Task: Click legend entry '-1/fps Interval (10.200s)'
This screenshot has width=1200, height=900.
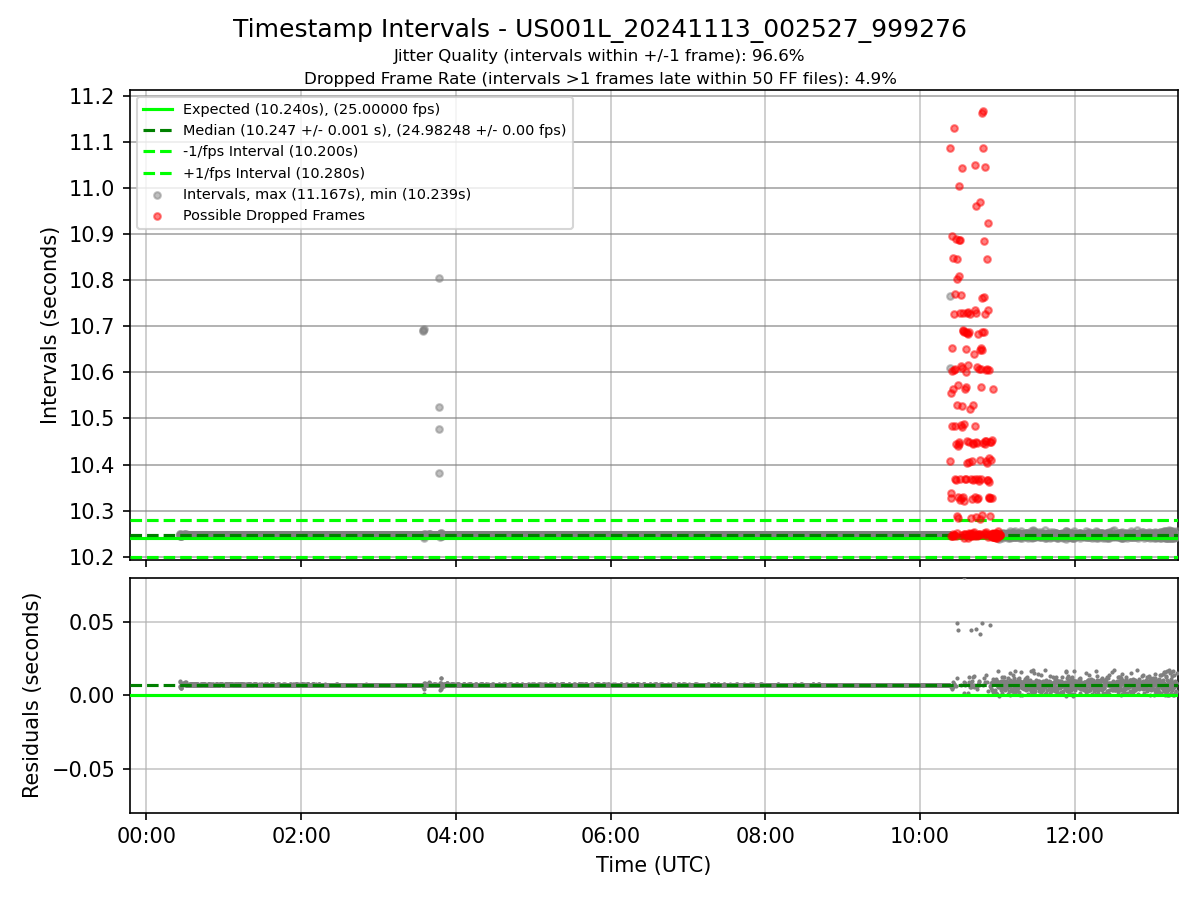Action: pos(270,151)
